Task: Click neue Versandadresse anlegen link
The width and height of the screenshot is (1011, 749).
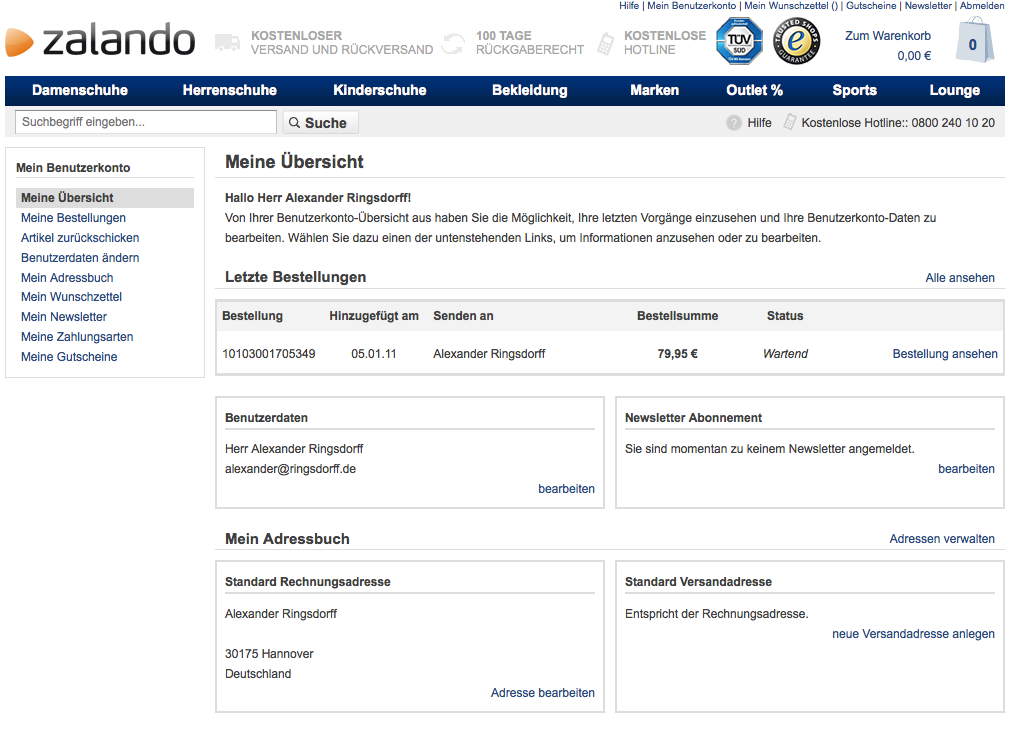Action: [912, 634]
